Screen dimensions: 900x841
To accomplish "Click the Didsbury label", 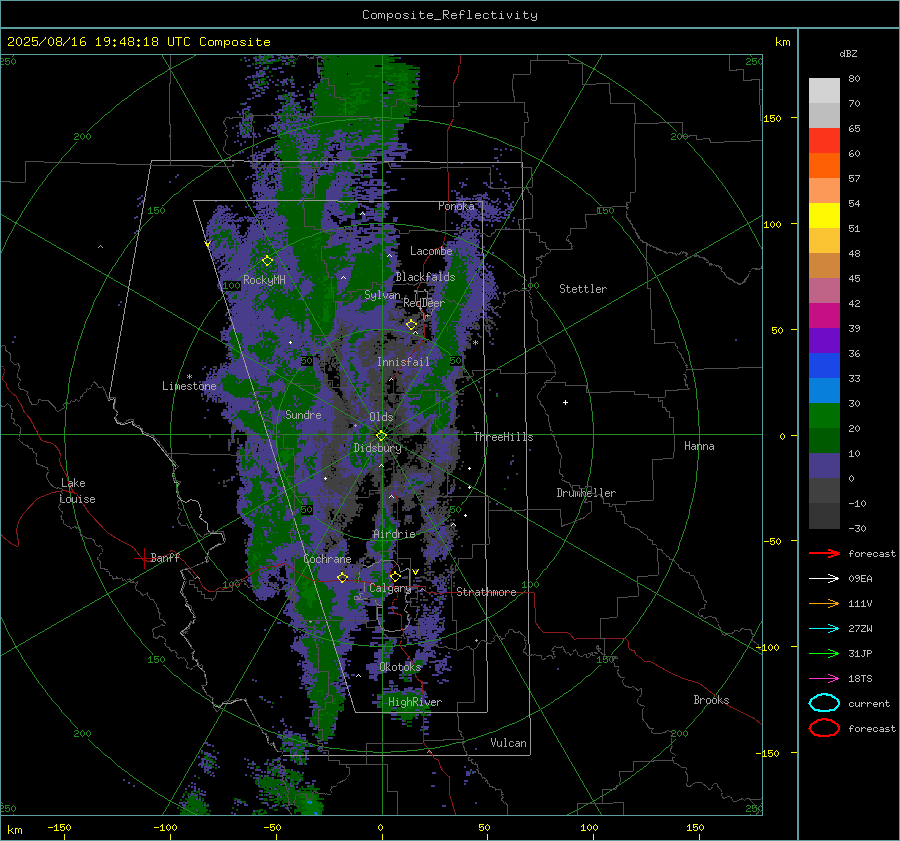I will (x=377, y=448).
